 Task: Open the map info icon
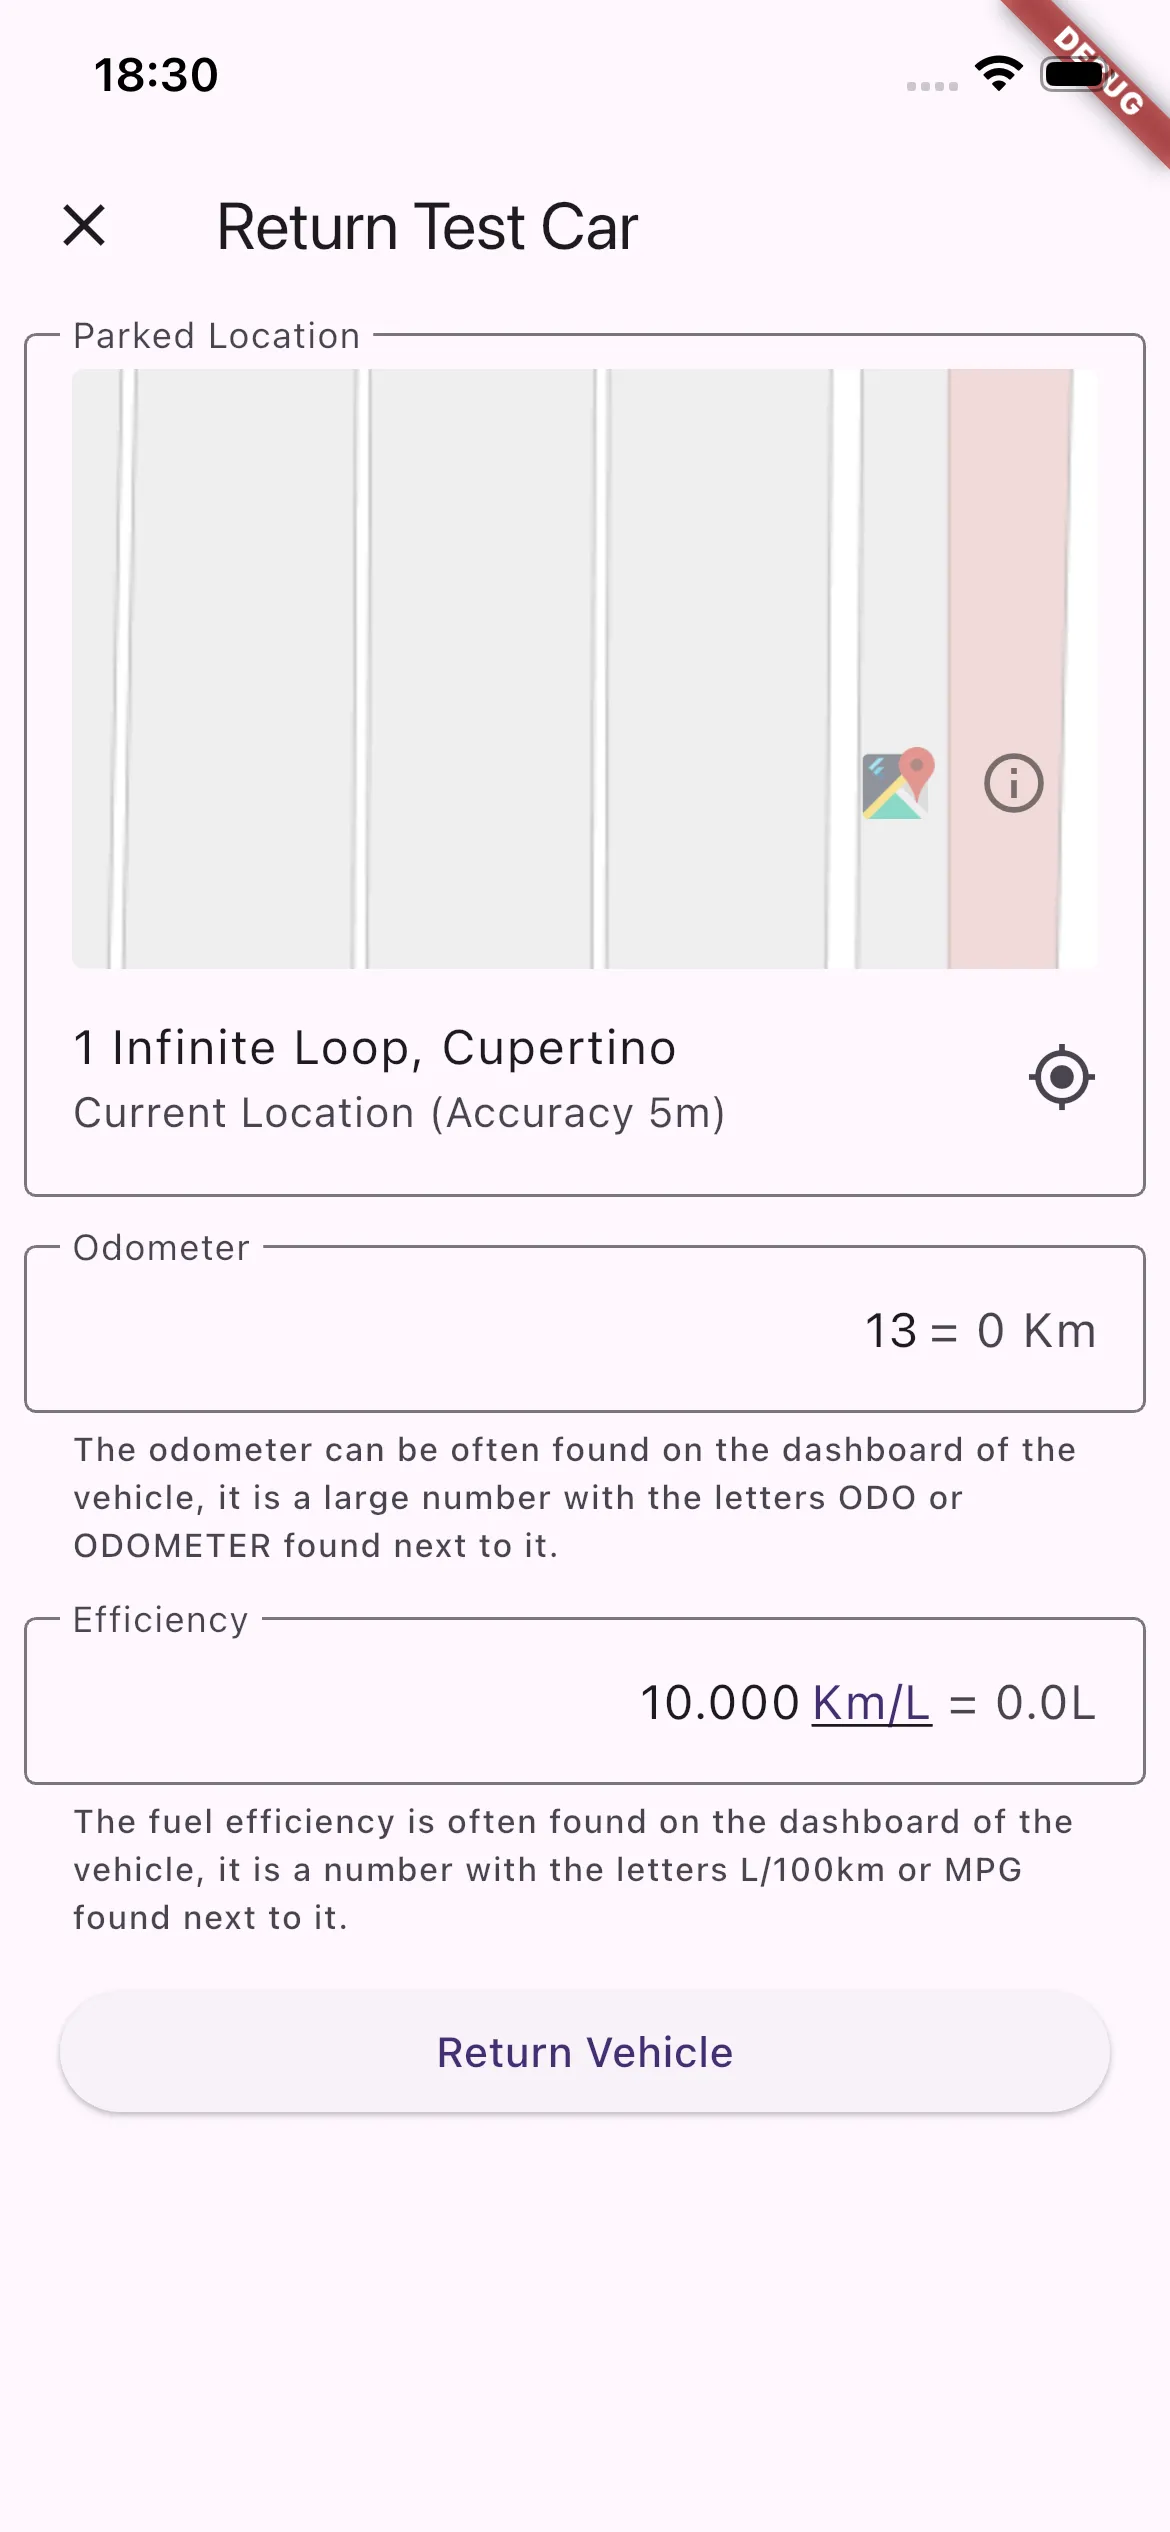1014,783
